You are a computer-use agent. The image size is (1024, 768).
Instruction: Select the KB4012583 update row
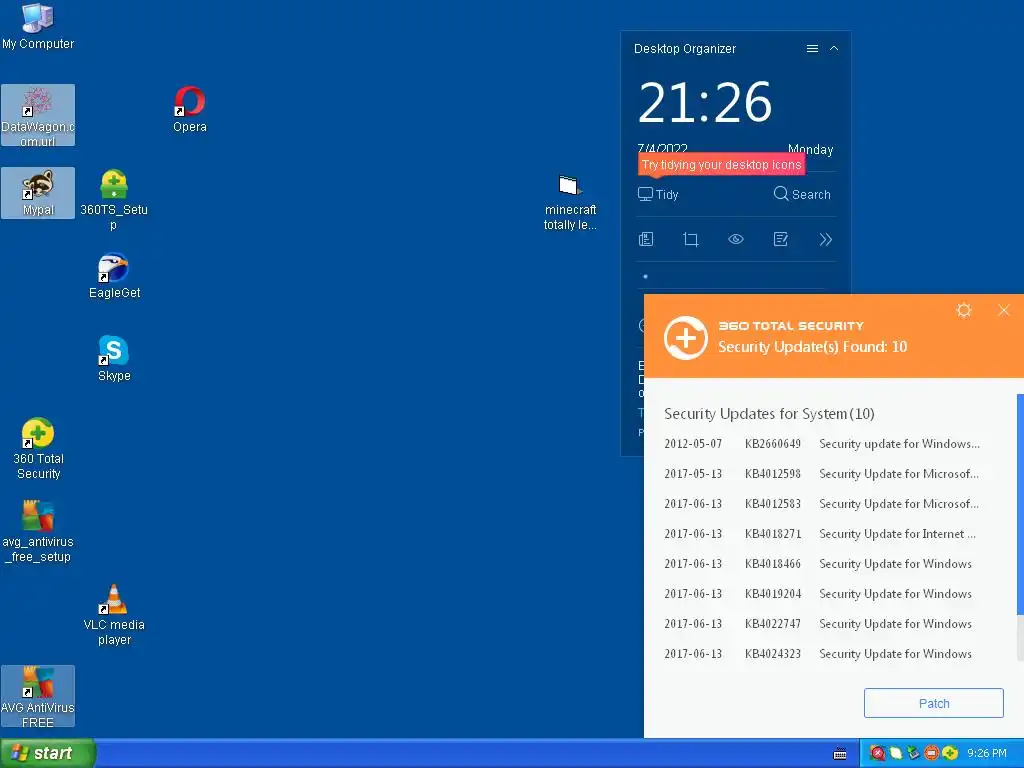tap(822, 504)
